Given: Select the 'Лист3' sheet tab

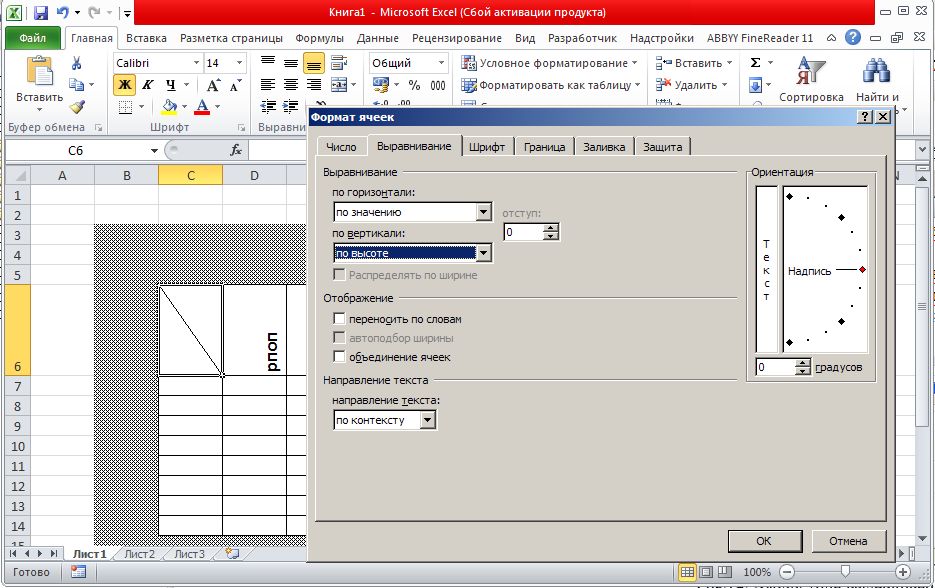Looking at the screenshot, I should [189, 554].
